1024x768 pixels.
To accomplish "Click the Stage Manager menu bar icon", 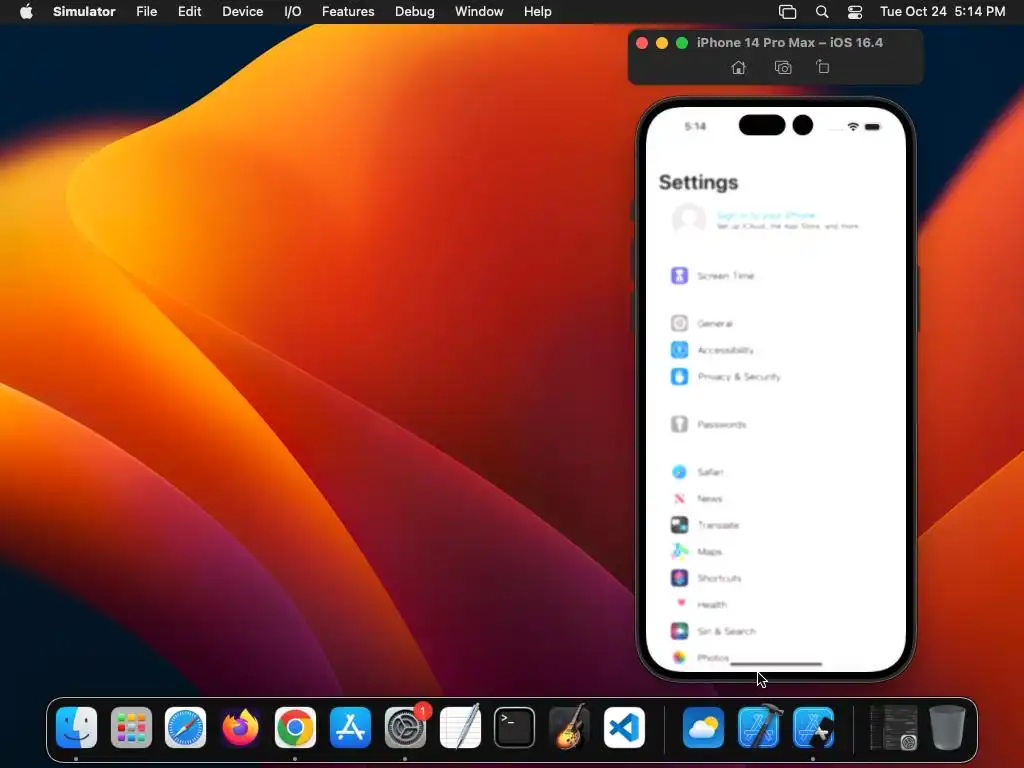I will point(788,11).
